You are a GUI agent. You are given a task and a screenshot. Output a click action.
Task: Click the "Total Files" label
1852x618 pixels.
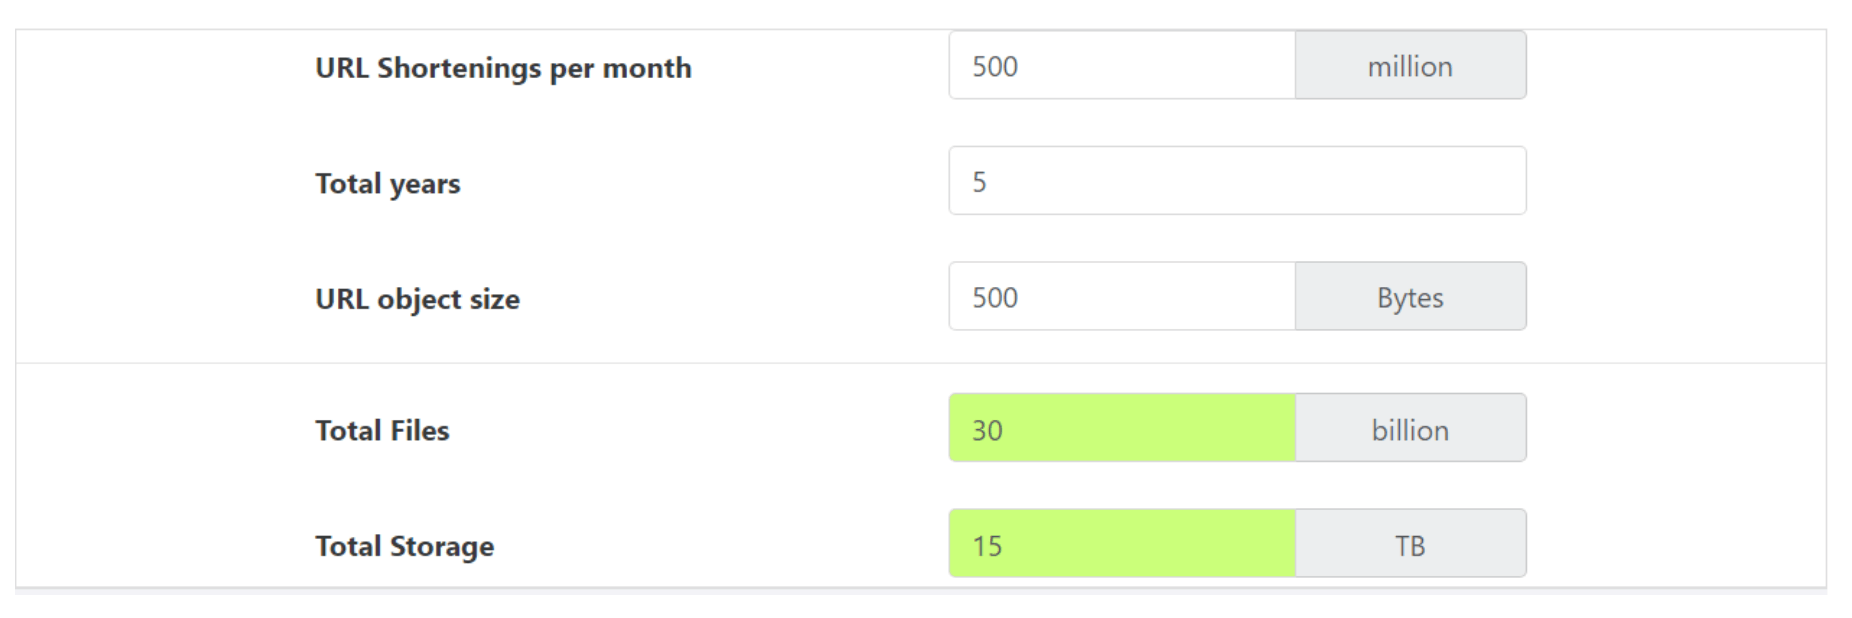382,430
